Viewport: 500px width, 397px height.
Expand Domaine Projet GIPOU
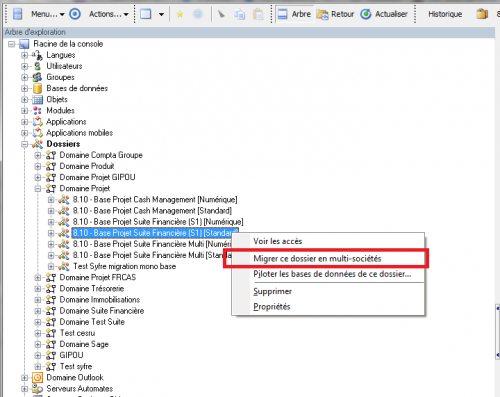38,177
